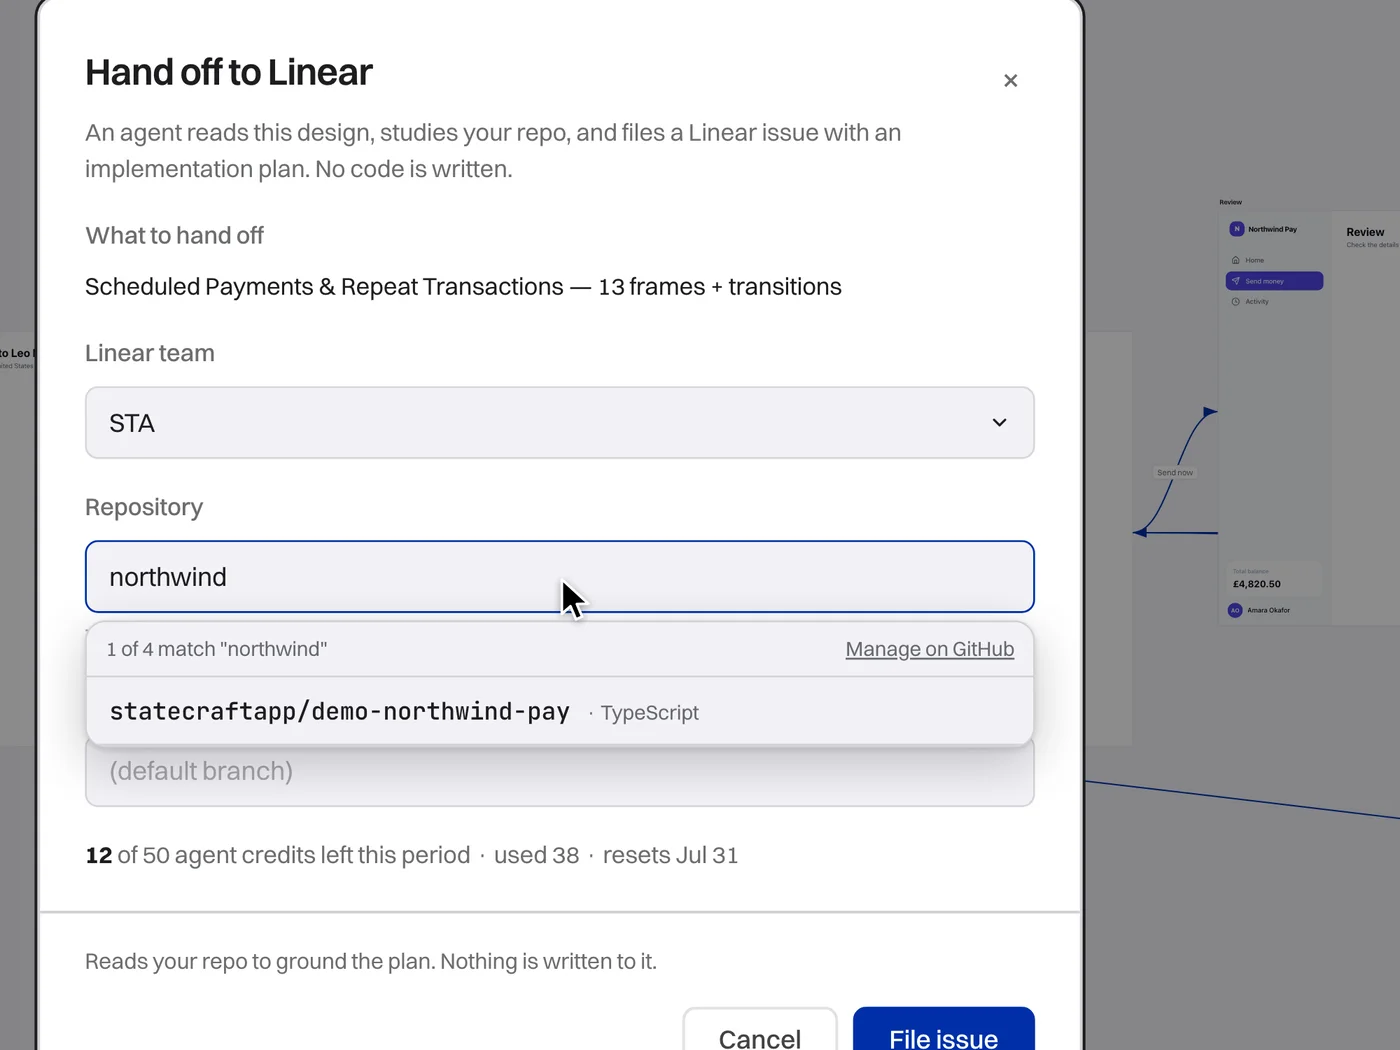
Task: Click the £4,820.50 balance in background frame
Action: pyautogui.click(x=1257, y=584)
